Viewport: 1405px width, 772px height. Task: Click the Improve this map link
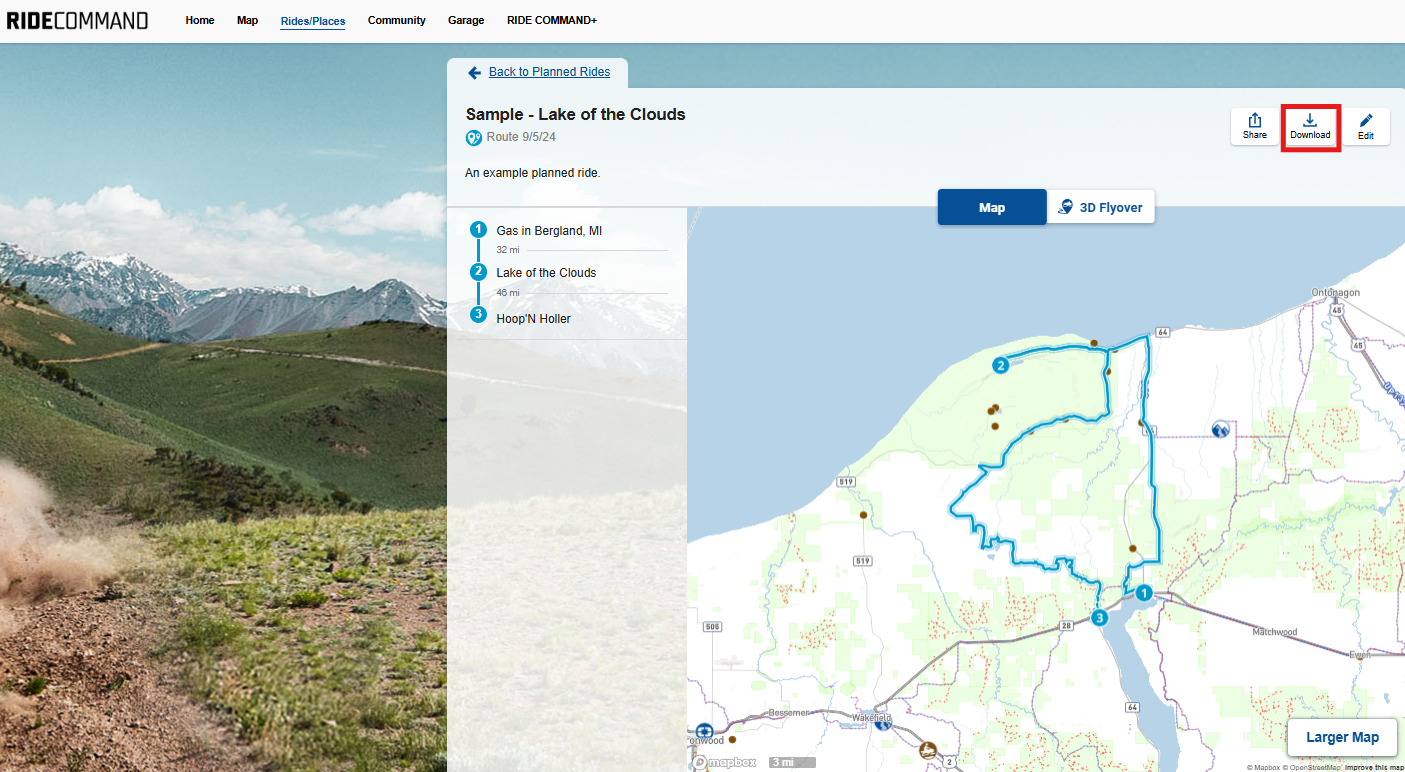coord(1373,767)
